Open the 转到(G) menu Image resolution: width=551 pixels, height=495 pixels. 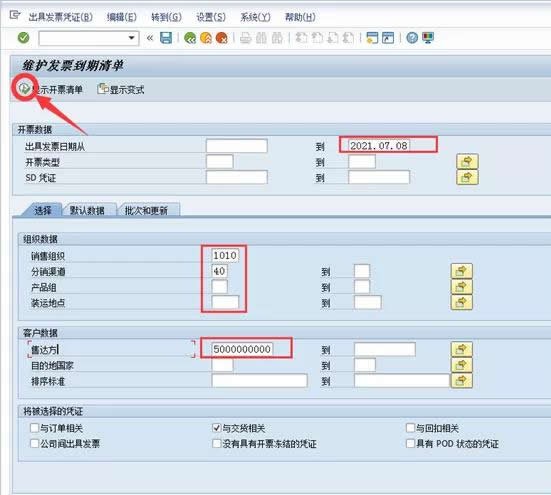pyautogui.click(x=166, y=17)
